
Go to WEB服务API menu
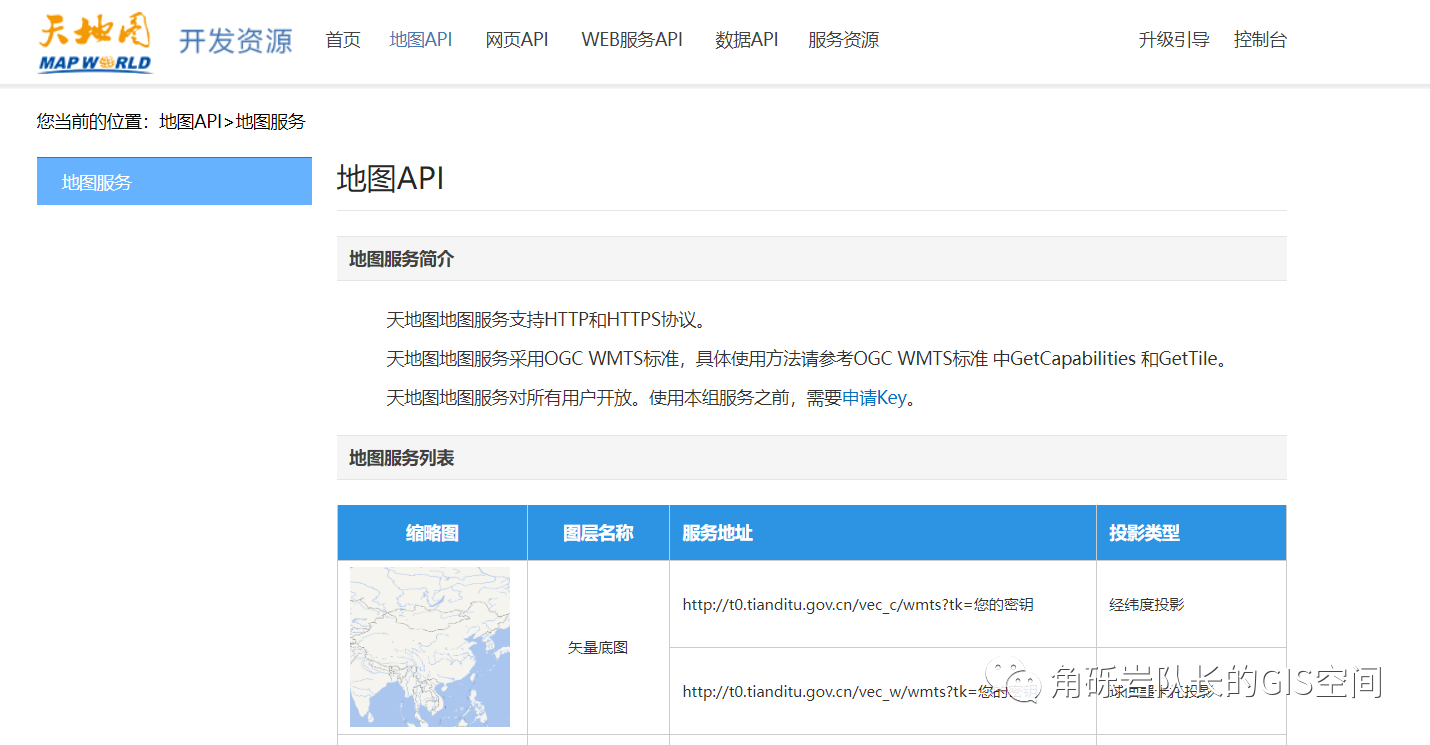pos(632,40)
